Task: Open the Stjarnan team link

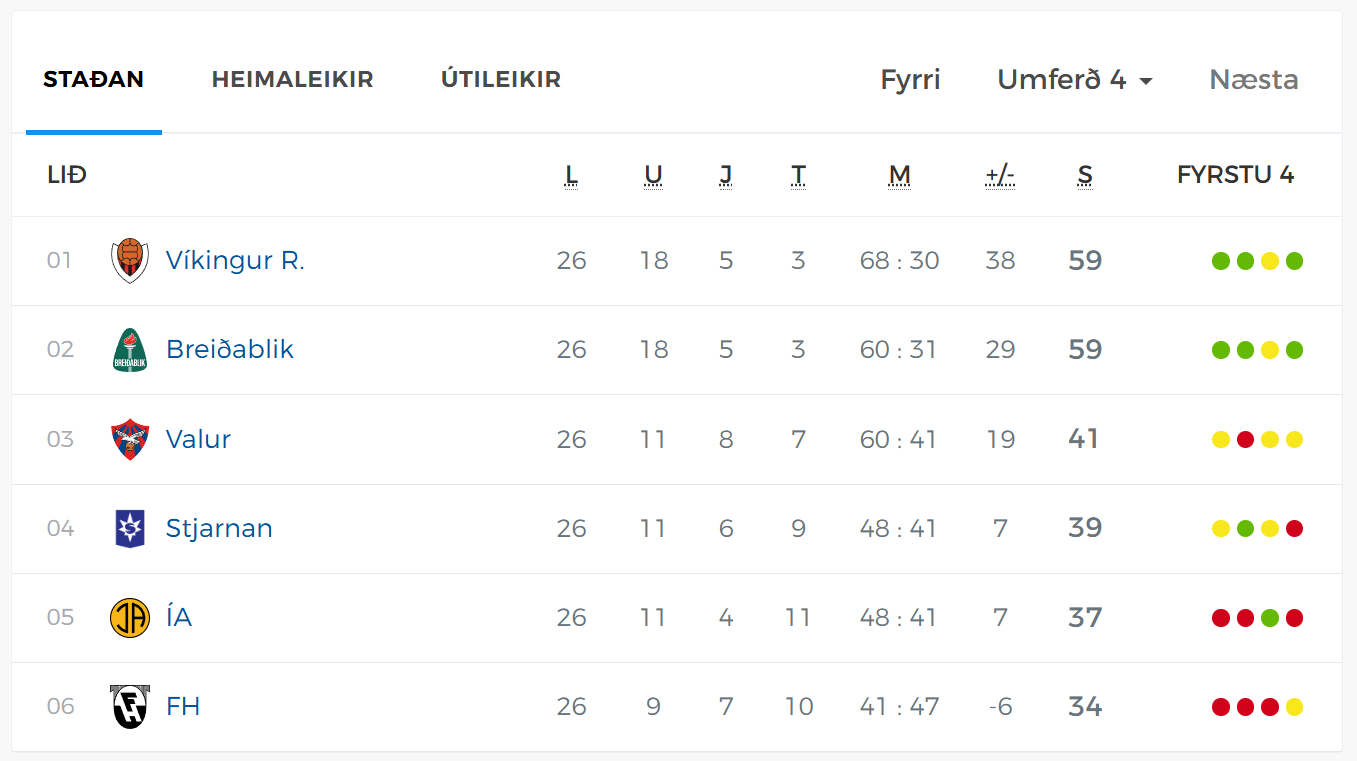Action: 219,528
